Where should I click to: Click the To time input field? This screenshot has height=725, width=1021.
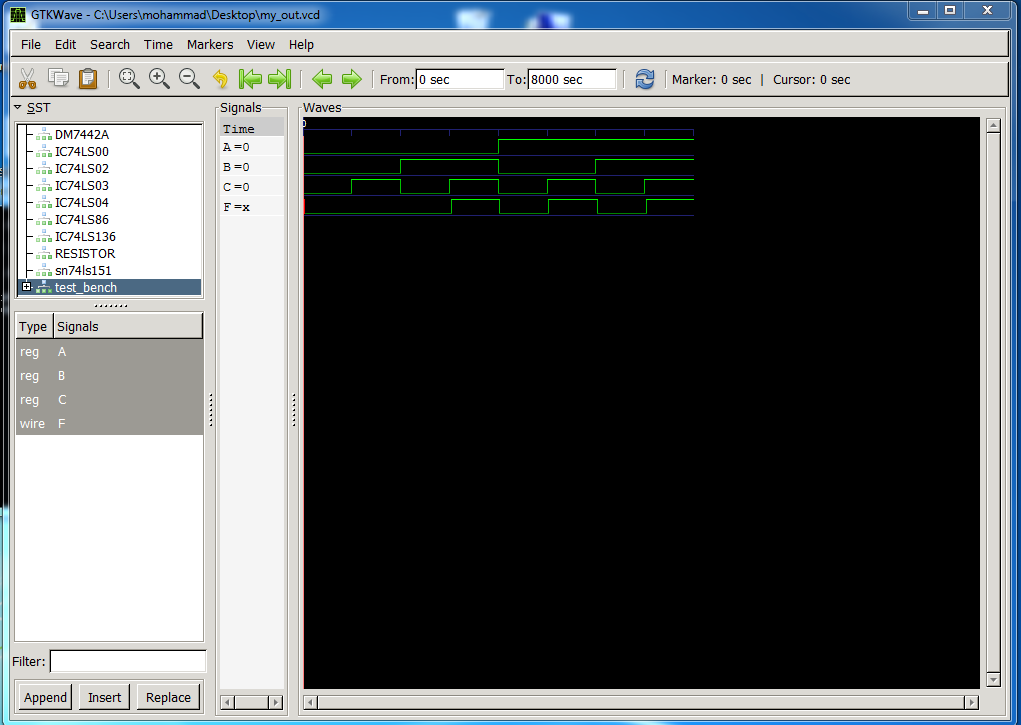click(x=572, y=80)
